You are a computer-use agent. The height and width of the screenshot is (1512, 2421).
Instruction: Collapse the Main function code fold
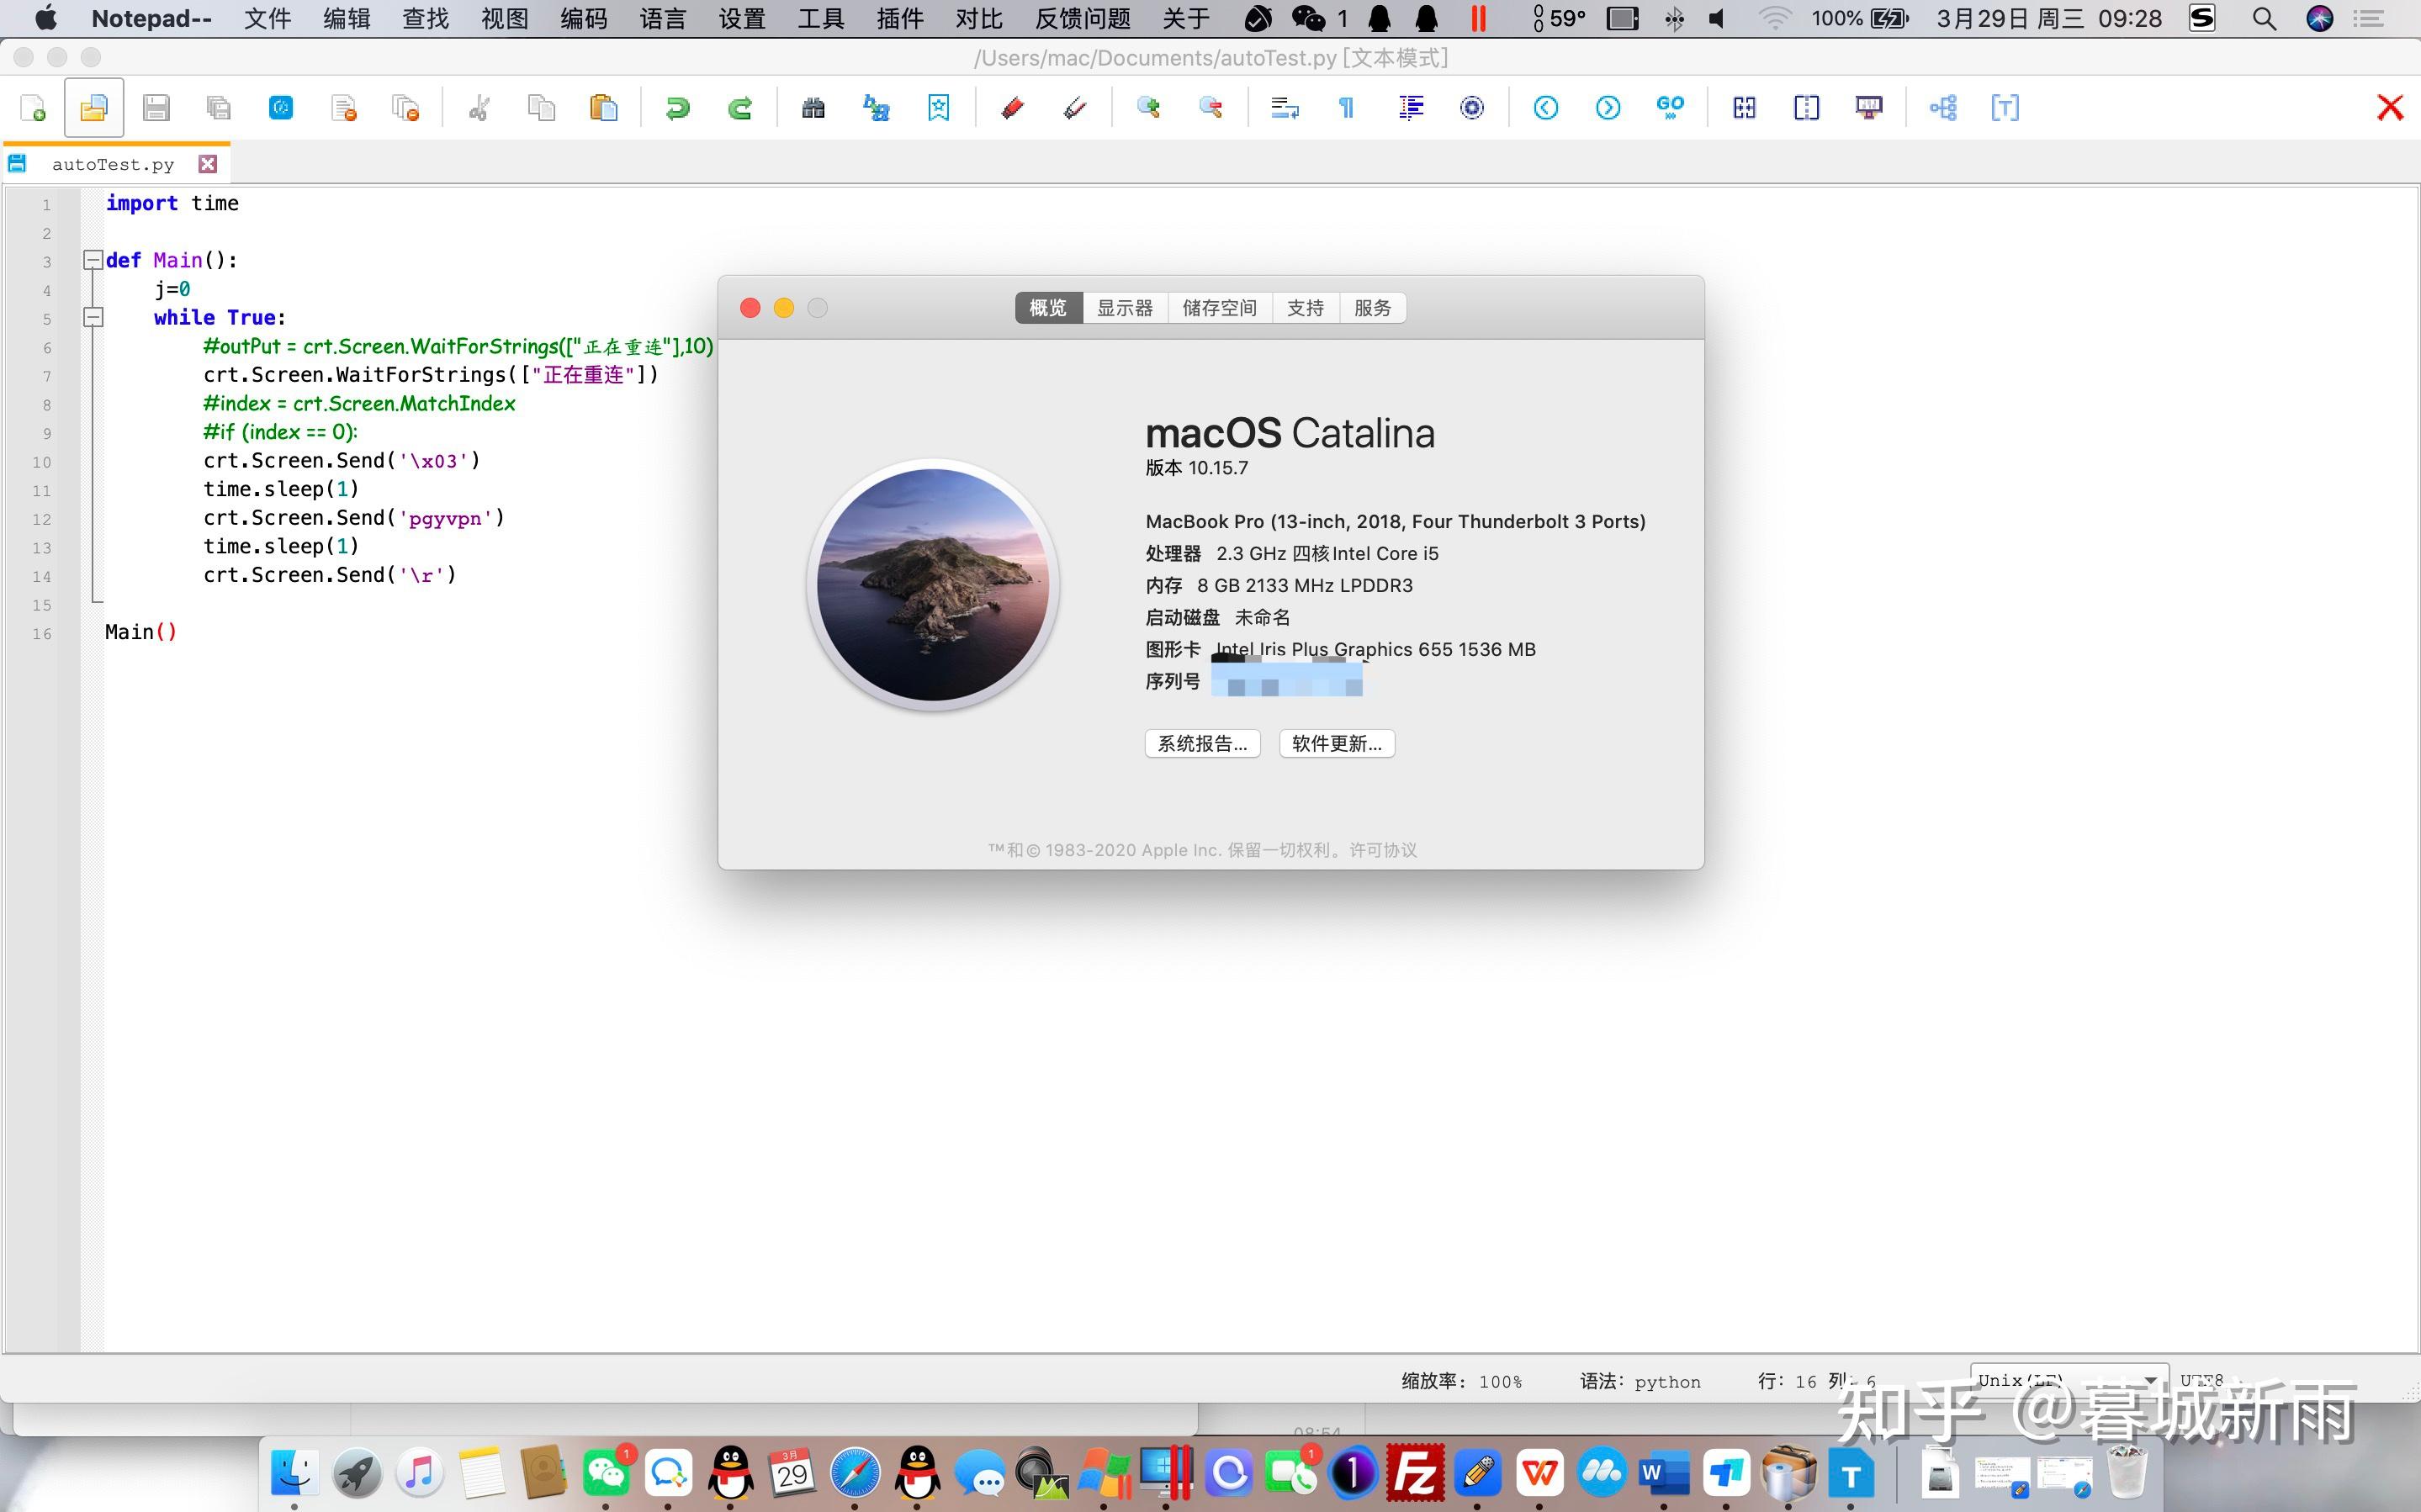click(x=93, y=260)
